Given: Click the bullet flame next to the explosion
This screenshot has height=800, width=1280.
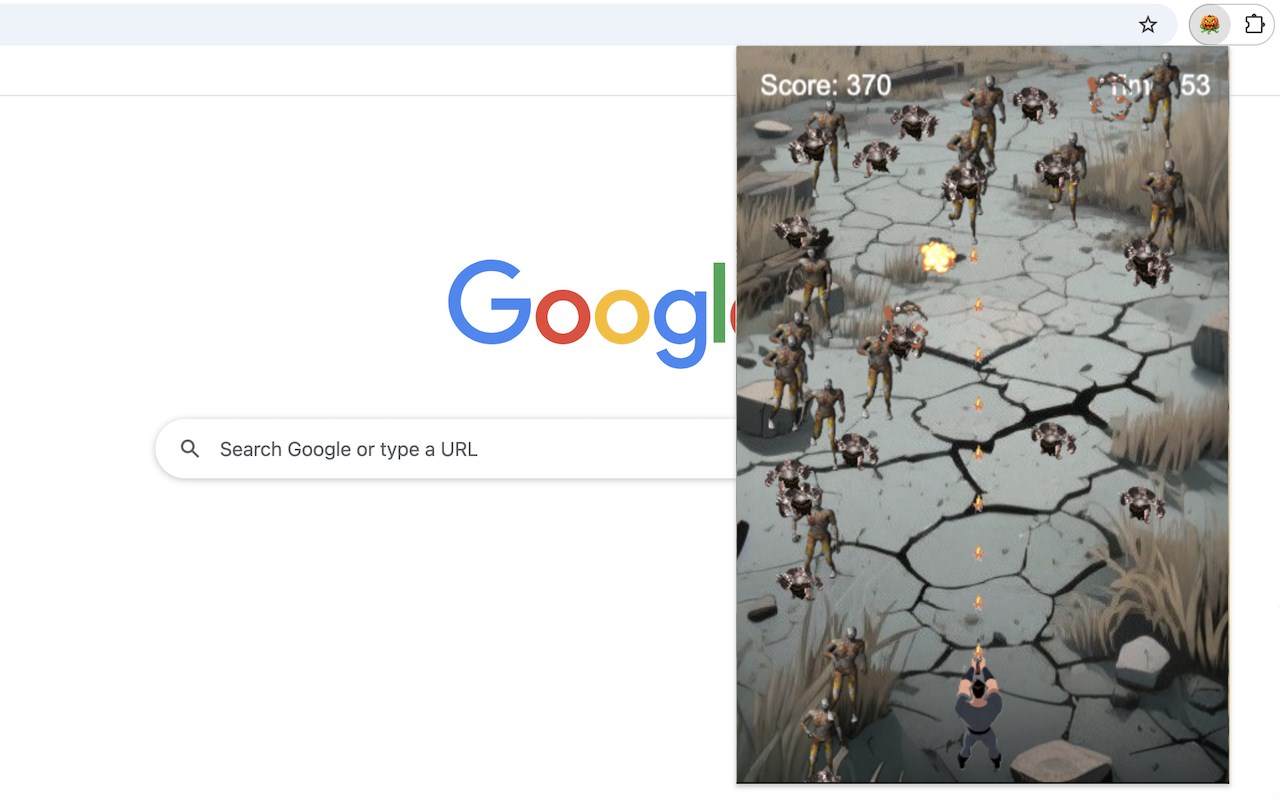Looking at the screenshot, I should click(x=973, y=256).
